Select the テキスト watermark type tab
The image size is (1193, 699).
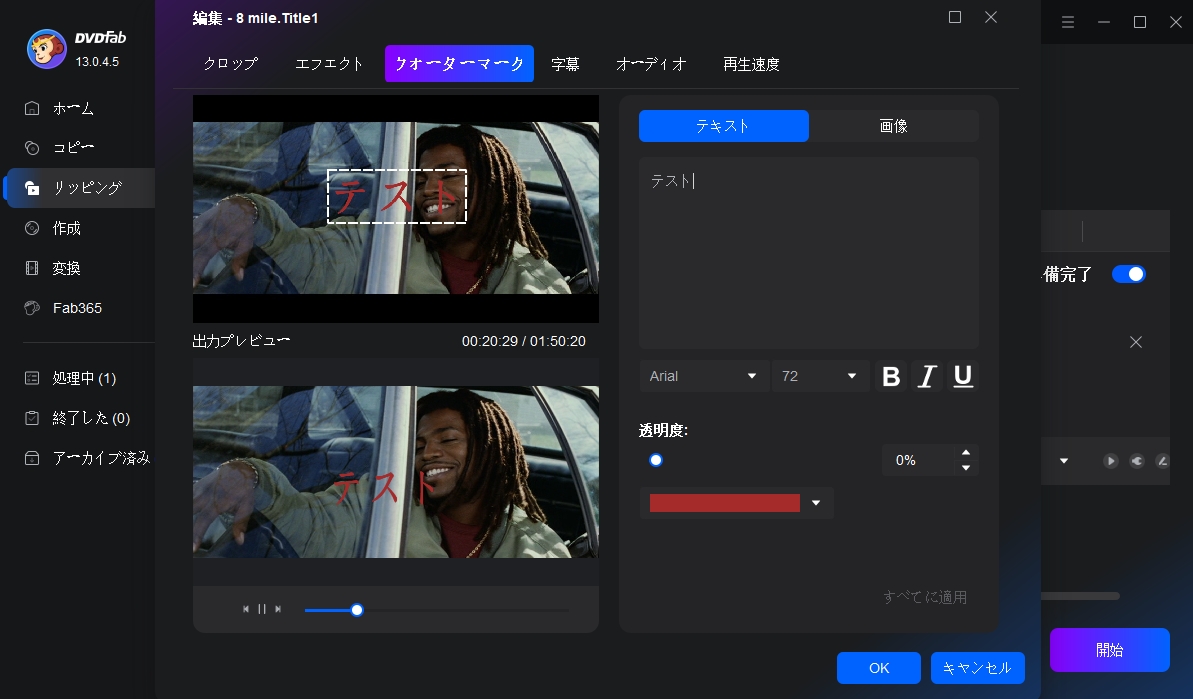724,126
